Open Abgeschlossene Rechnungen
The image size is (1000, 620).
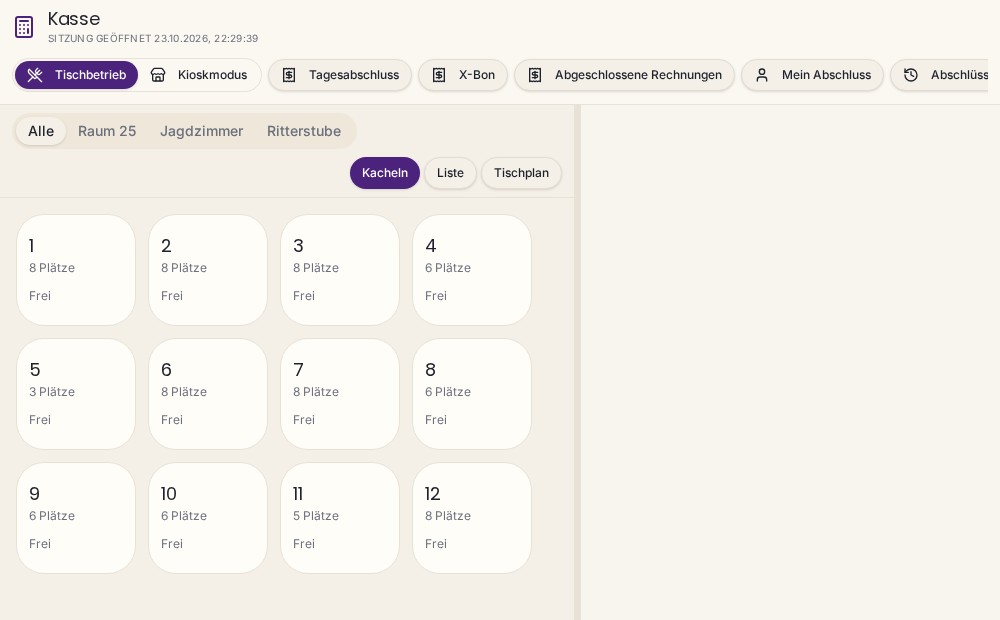(624, 75)
